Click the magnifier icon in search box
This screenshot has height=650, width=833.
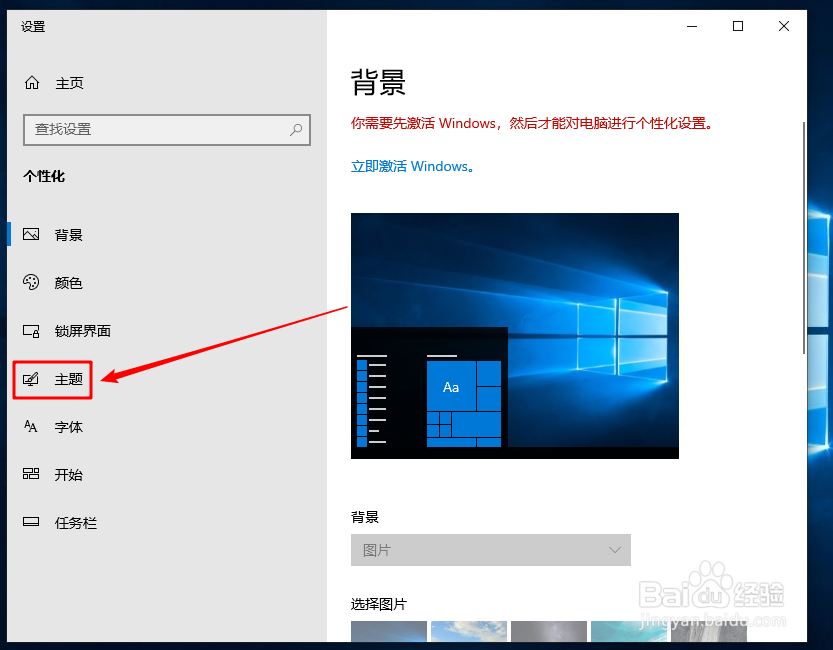[x=296, y=130]
